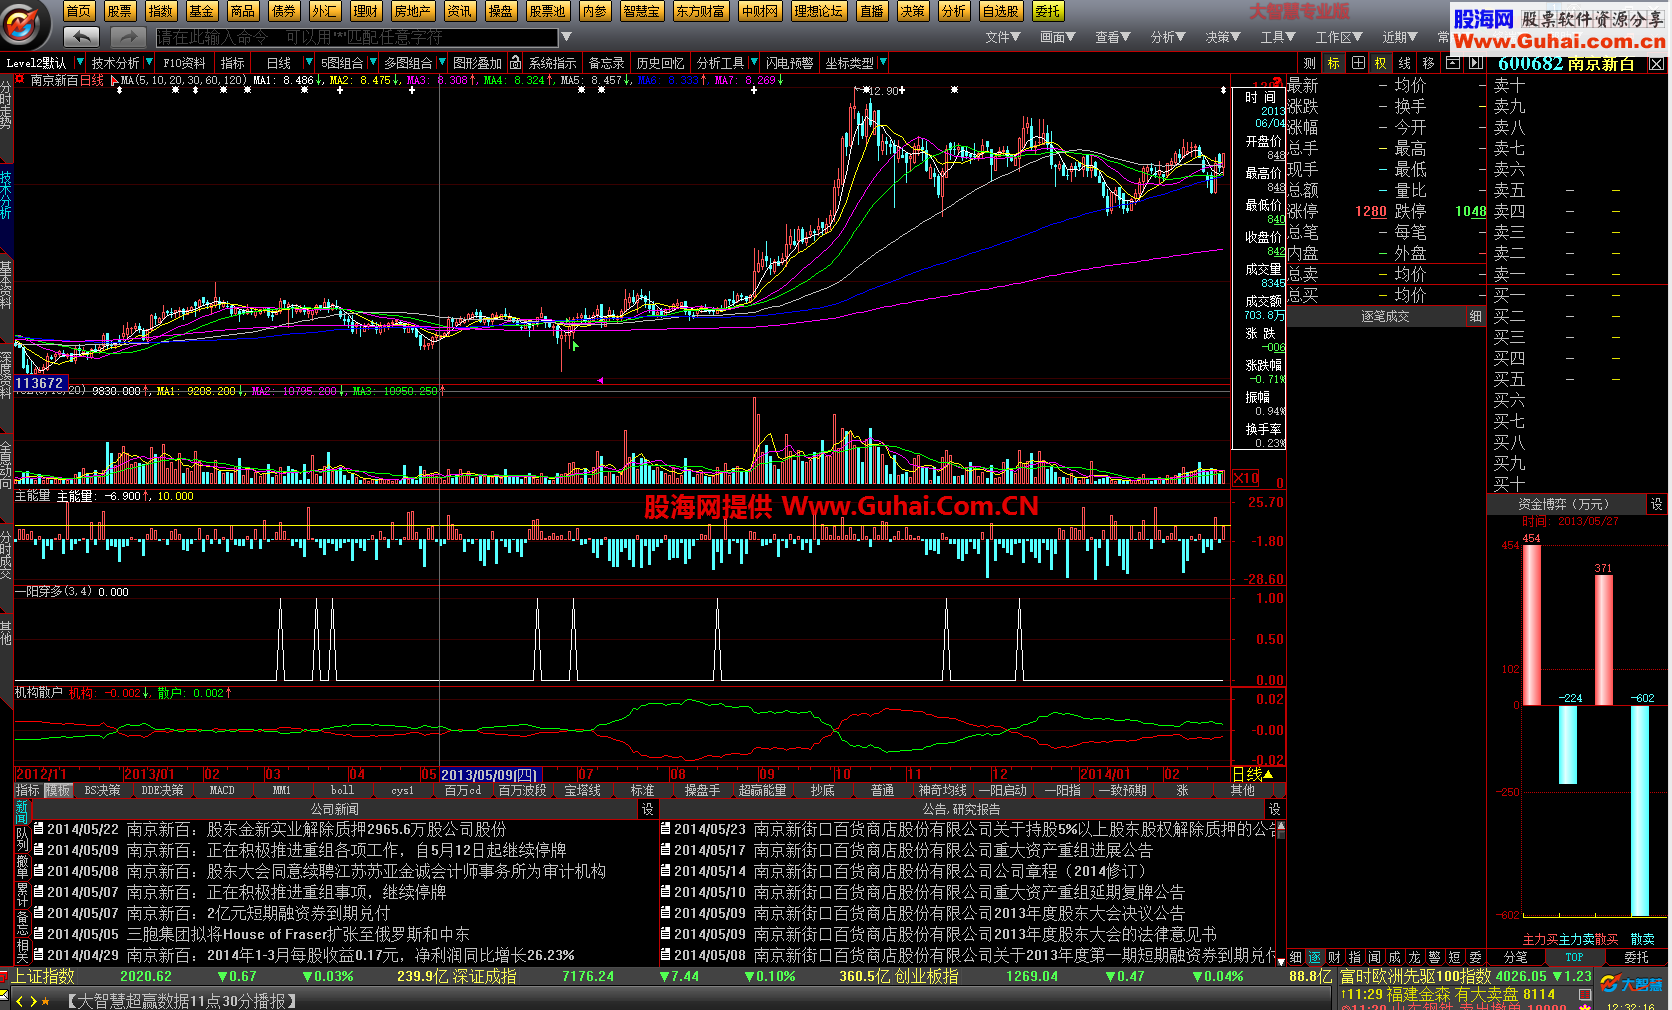Image resolution: width=1672 pixels, height=1010 pixels.
Task: Toggle the 标 marker button in chart toolbar
Action: (x=1333, y=63)
